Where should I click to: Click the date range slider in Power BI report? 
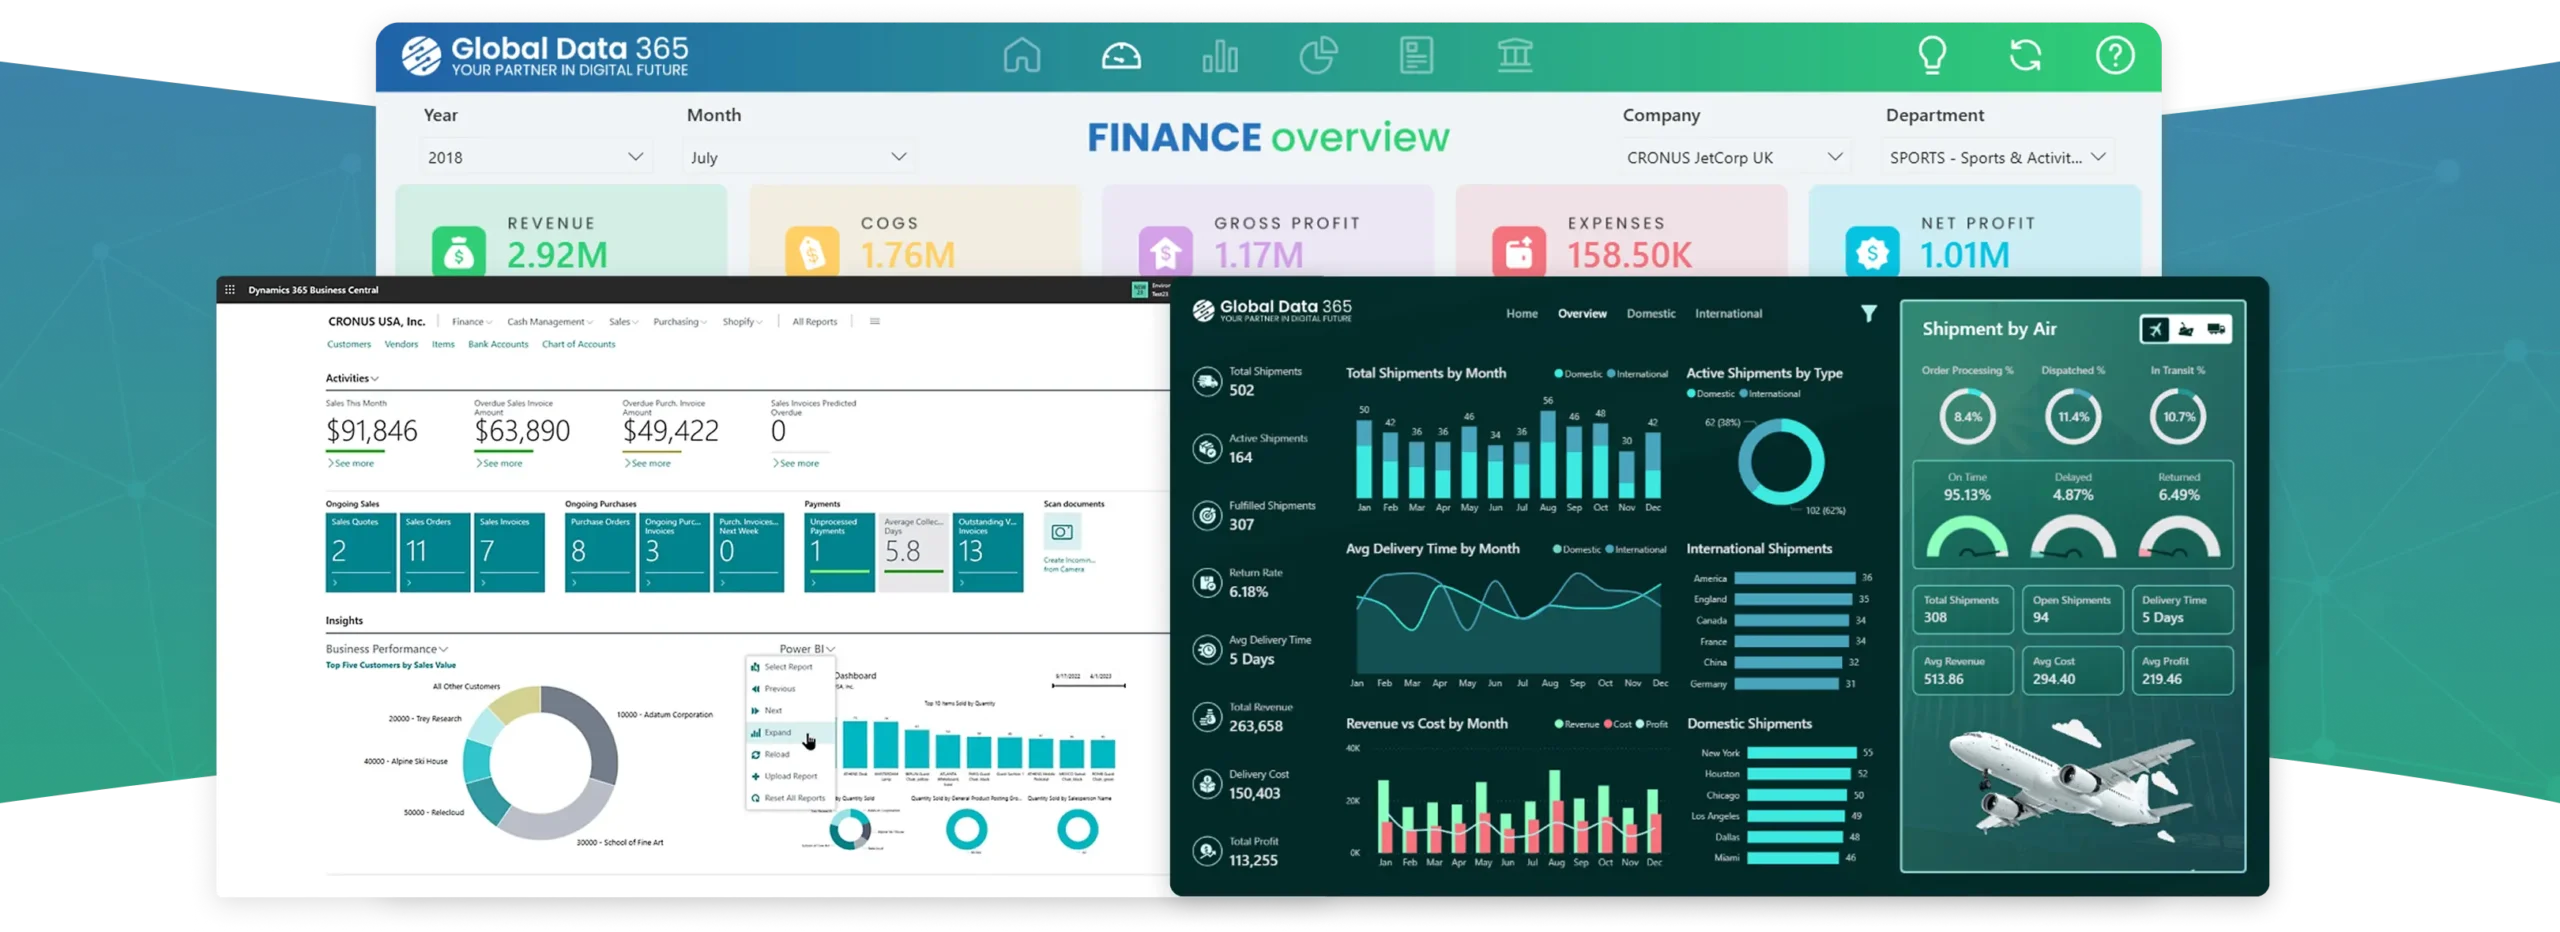pyautogui.click(x=1089, y=686)
